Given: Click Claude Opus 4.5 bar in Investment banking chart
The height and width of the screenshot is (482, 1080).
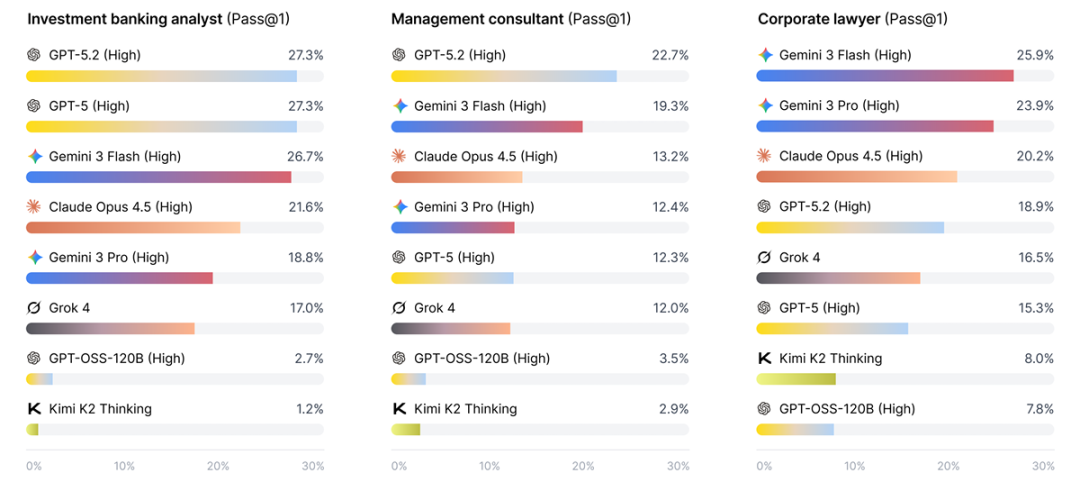Looking at the screenshot, I should pos(132,228).
